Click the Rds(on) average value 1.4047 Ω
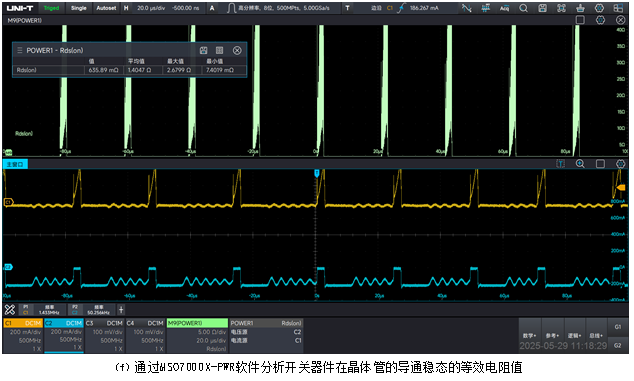This screenshot has width=634, height=381. (139, 70)
